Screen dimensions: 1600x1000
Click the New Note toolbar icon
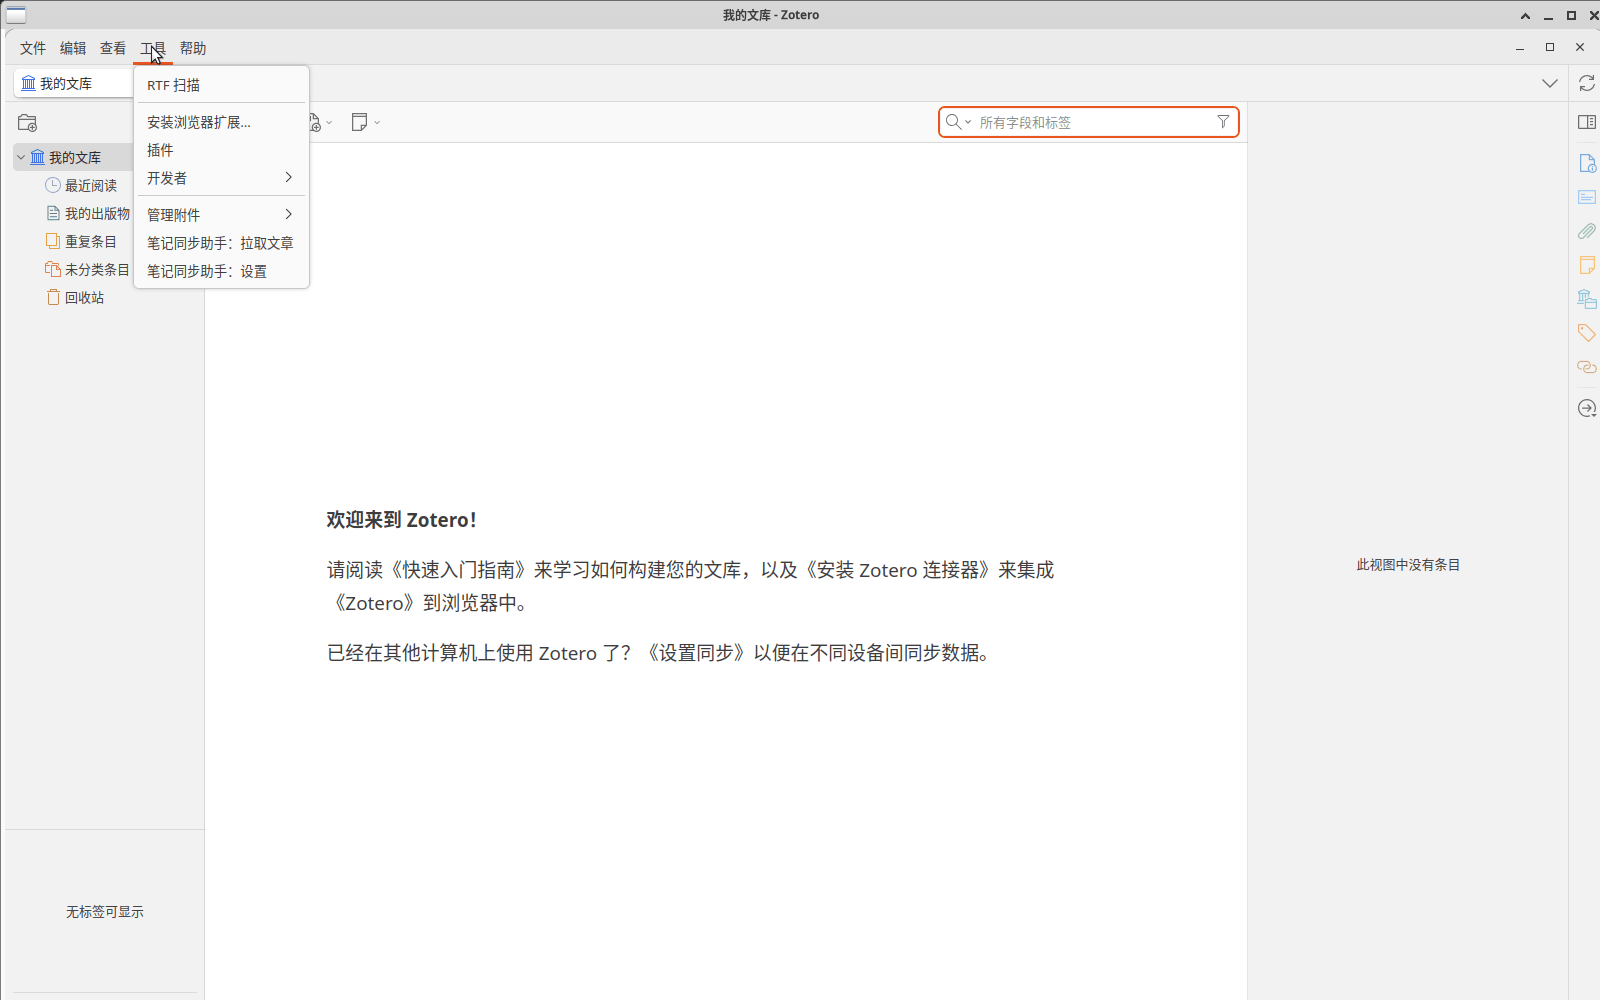(x=359, y=122)
